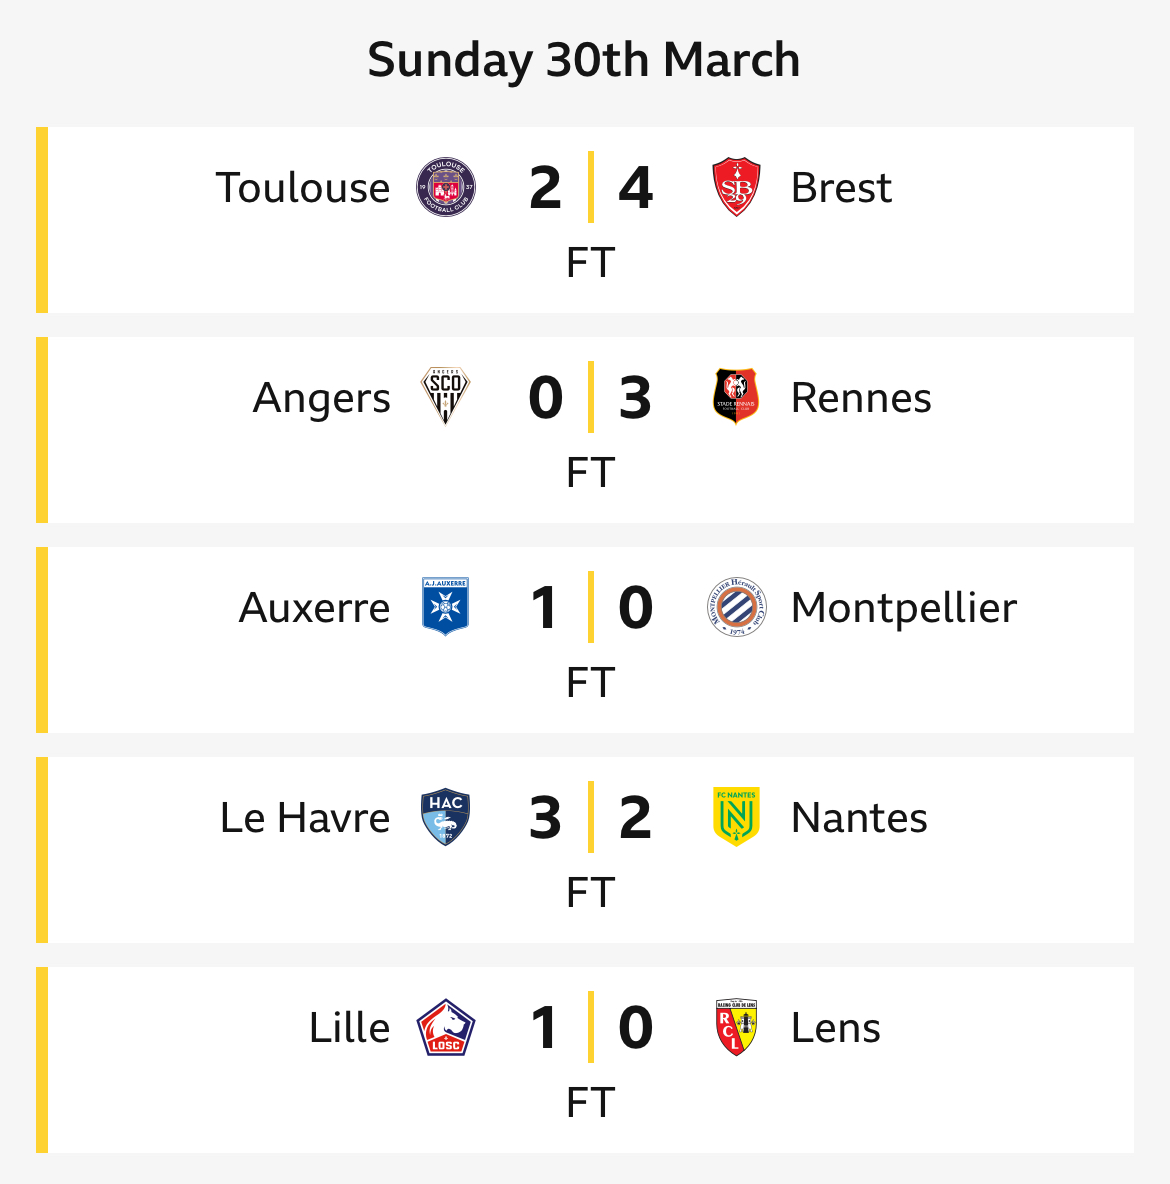
Task: Click the FT label under Auxerre match
Action: 591,683
